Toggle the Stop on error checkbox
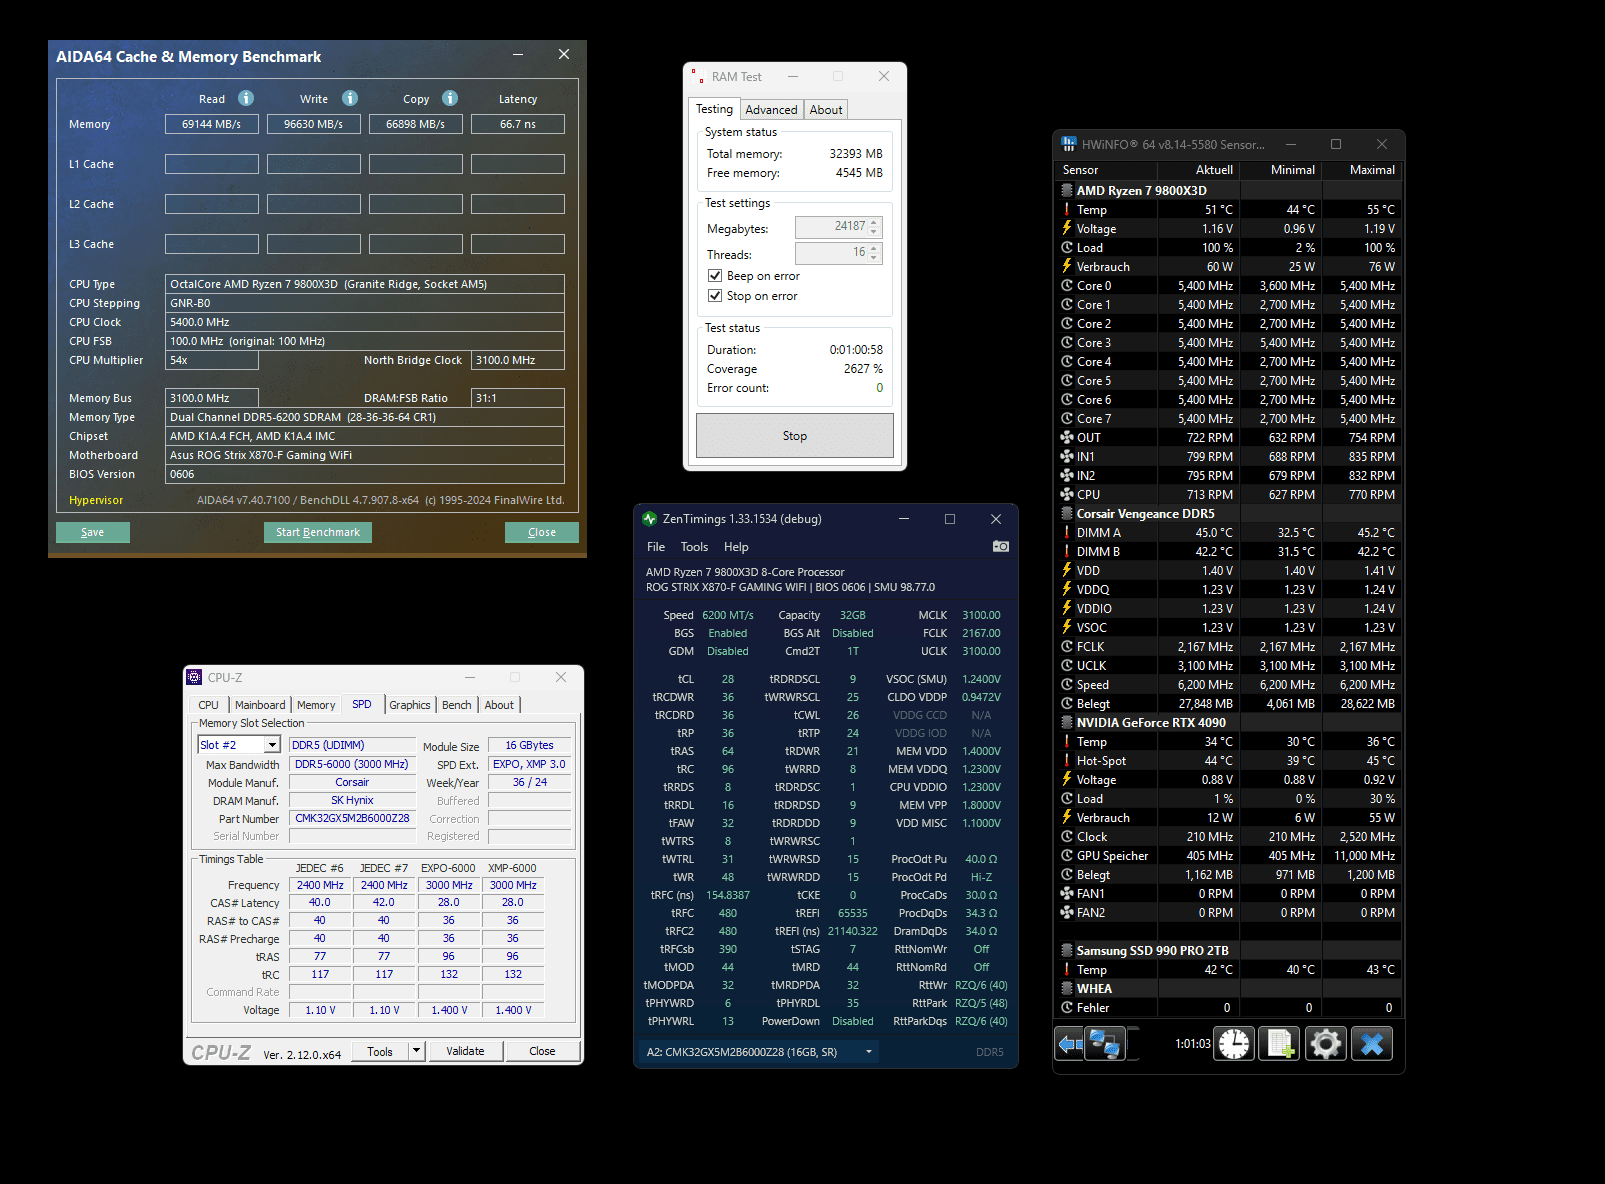The width and height of the screenshot is (1605, 1184). coord(715,295)
